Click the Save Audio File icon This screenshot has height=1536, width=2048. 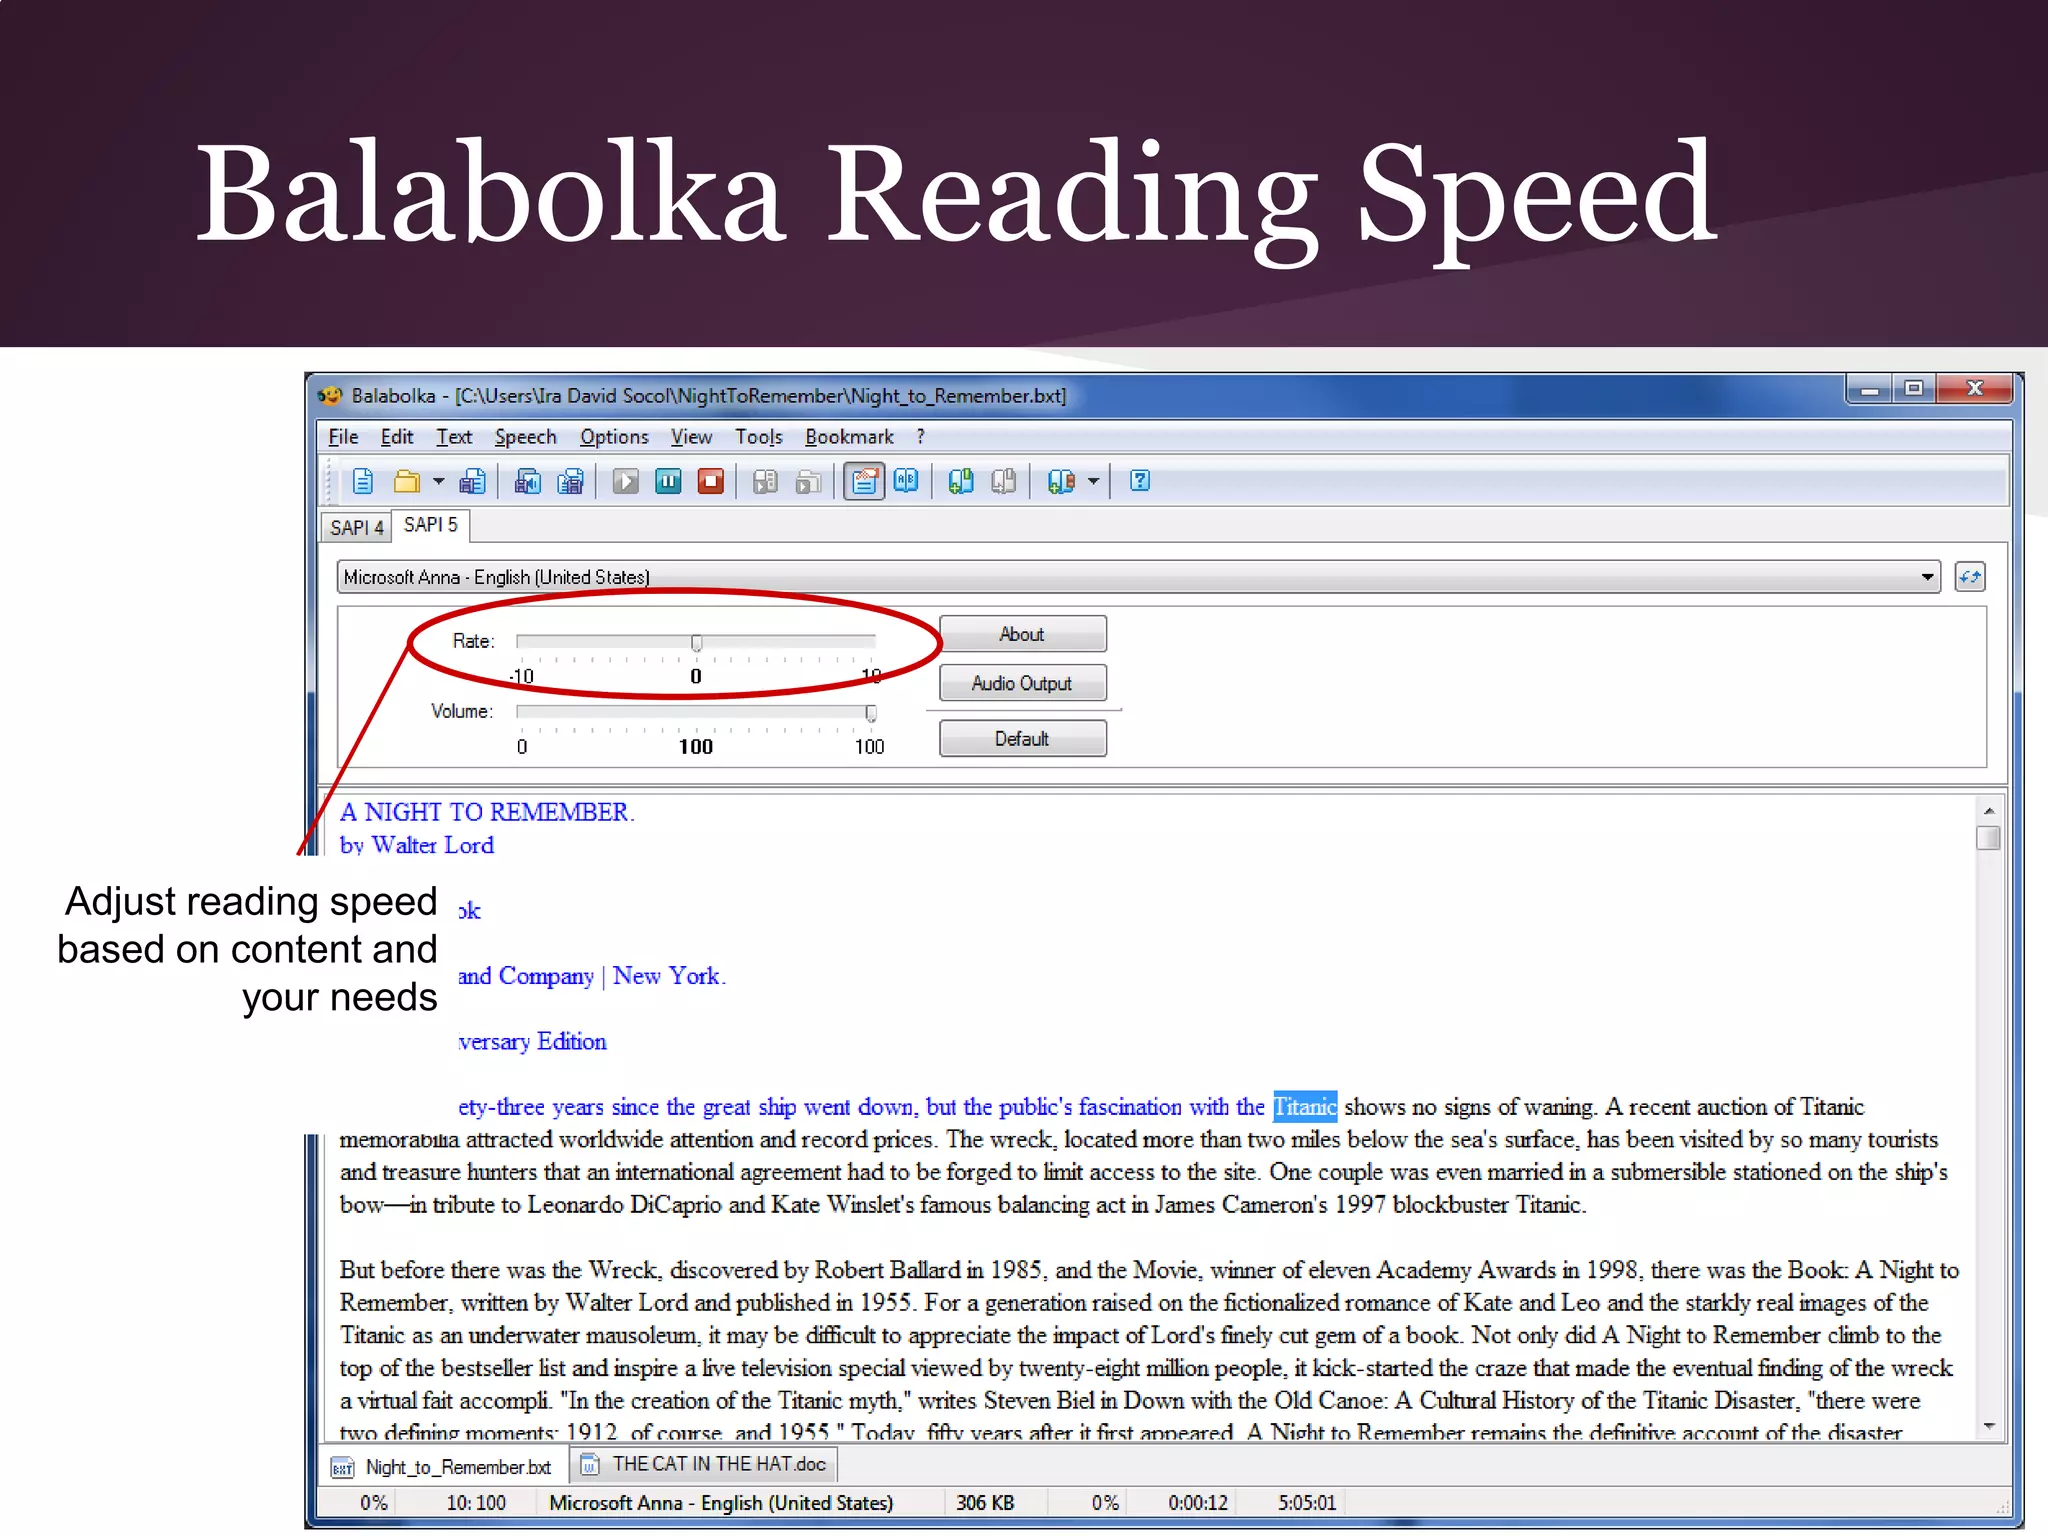pyautogui.click(x=528, y=482)
